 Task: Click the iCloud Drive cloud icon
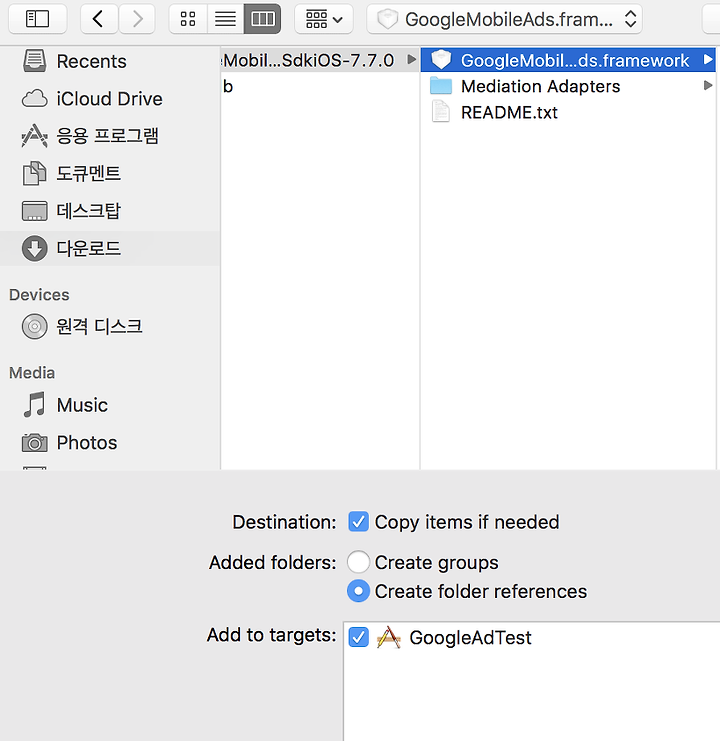click(x=34, y=99)
